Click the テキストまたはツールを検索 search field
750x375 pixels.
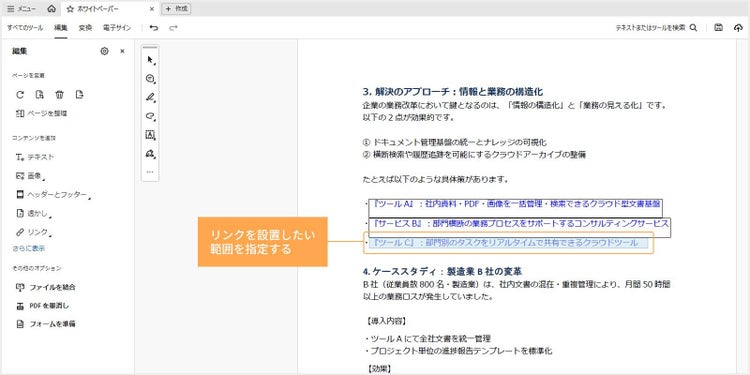point(656,28)
